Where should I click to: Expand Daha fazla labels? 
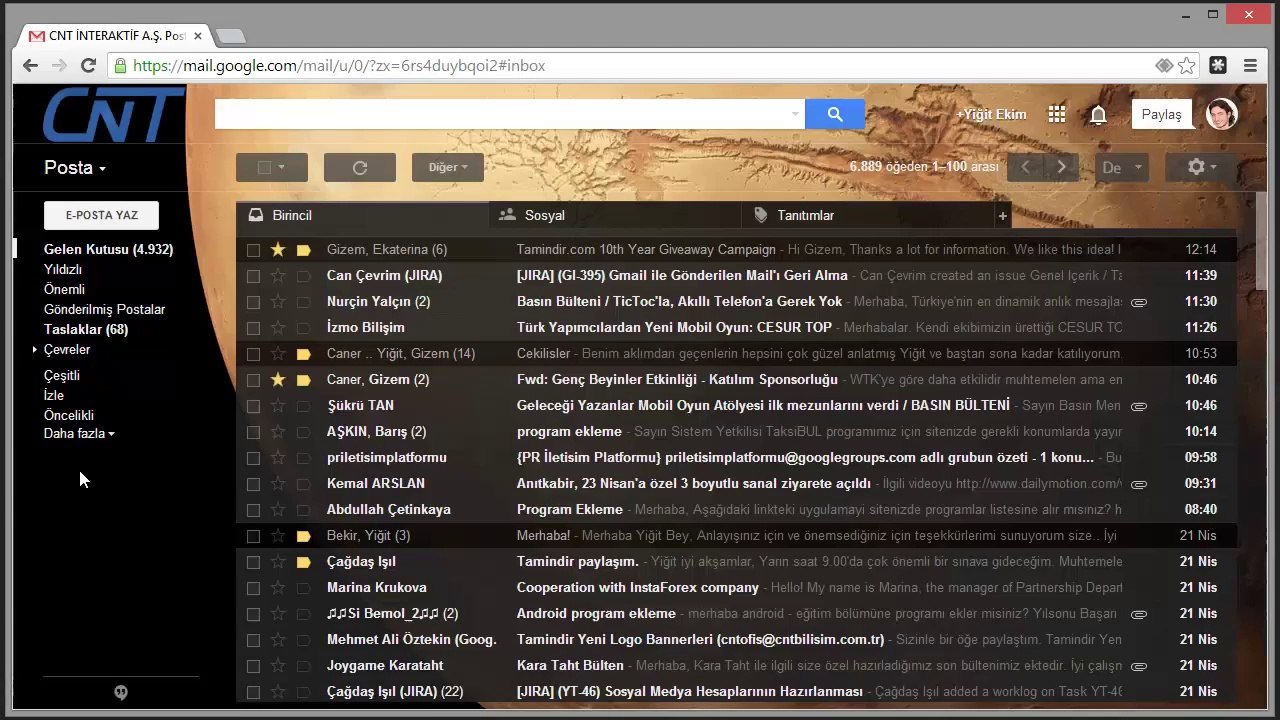(x=79, y=433)
